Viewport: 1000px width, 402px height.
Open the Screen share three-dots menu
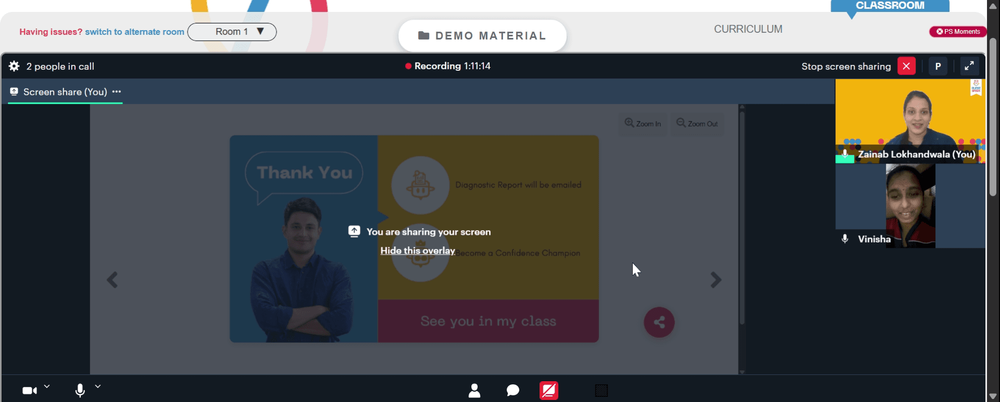tap(117, 91)
